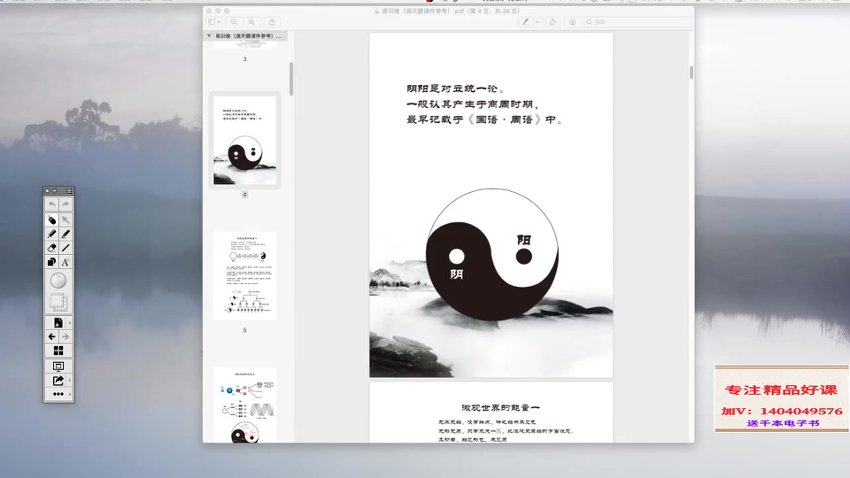Click the share button in the Preview toolbar
Screen dimensions: 850x478
point(272,22)
